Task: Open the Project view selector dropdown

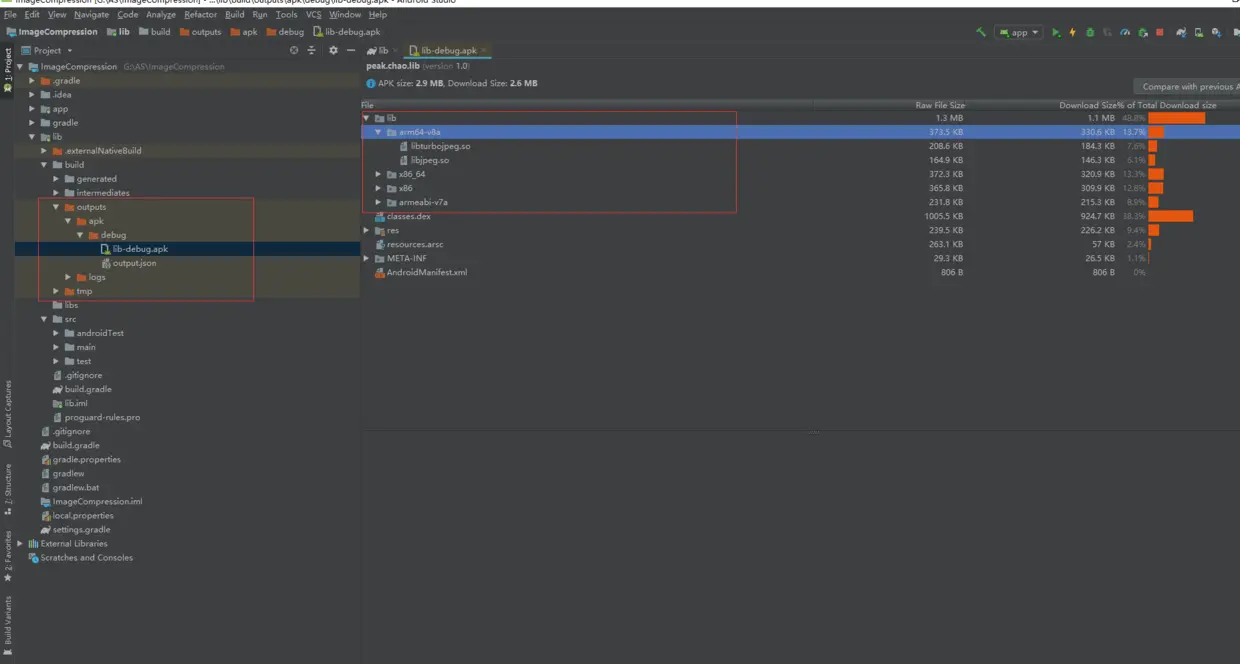Action: click(48, 50)
